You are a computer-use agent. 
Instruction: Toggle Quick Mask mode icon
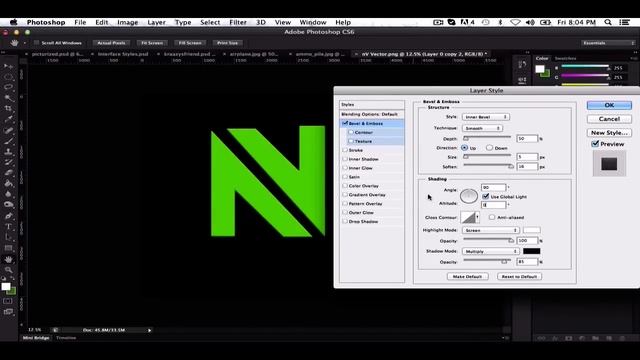pyautogui.click(x=8, y=301)
